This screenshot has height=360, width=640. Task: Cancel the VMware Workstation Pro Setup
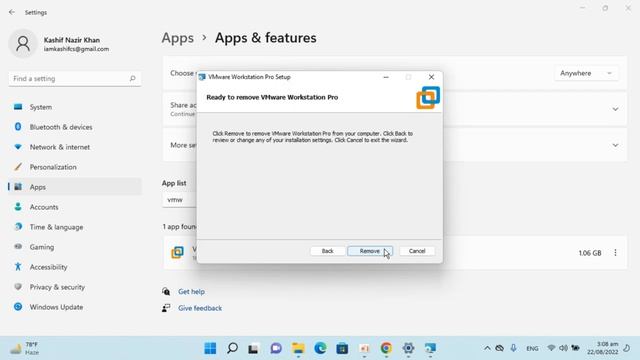(x=417, y=251)
